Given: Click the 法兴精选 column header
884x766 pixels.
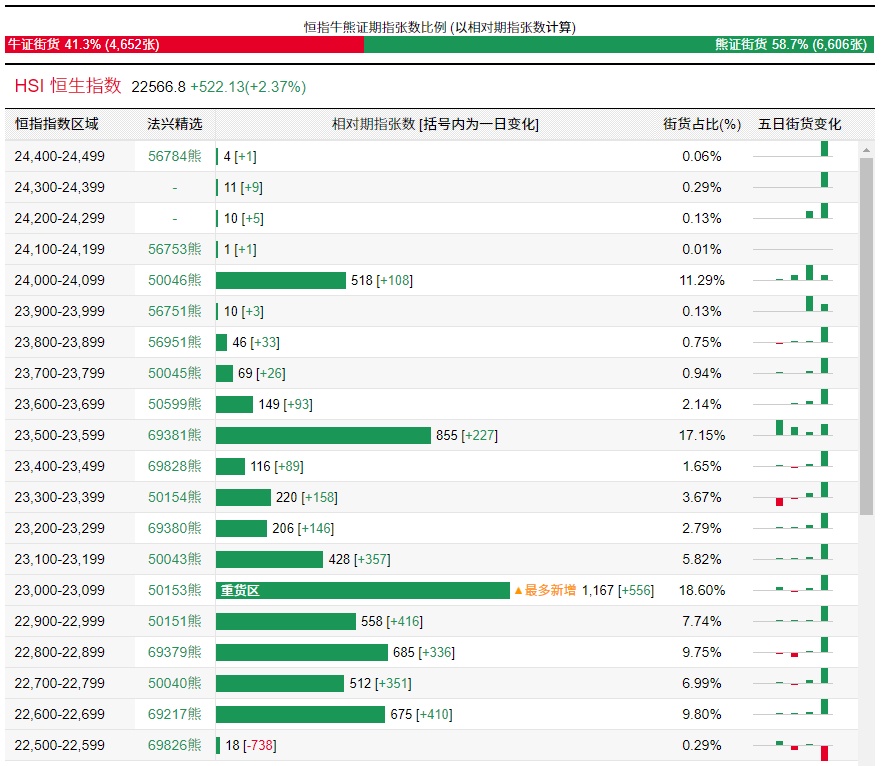Looking at the screenshot, I should click(174, 124).
